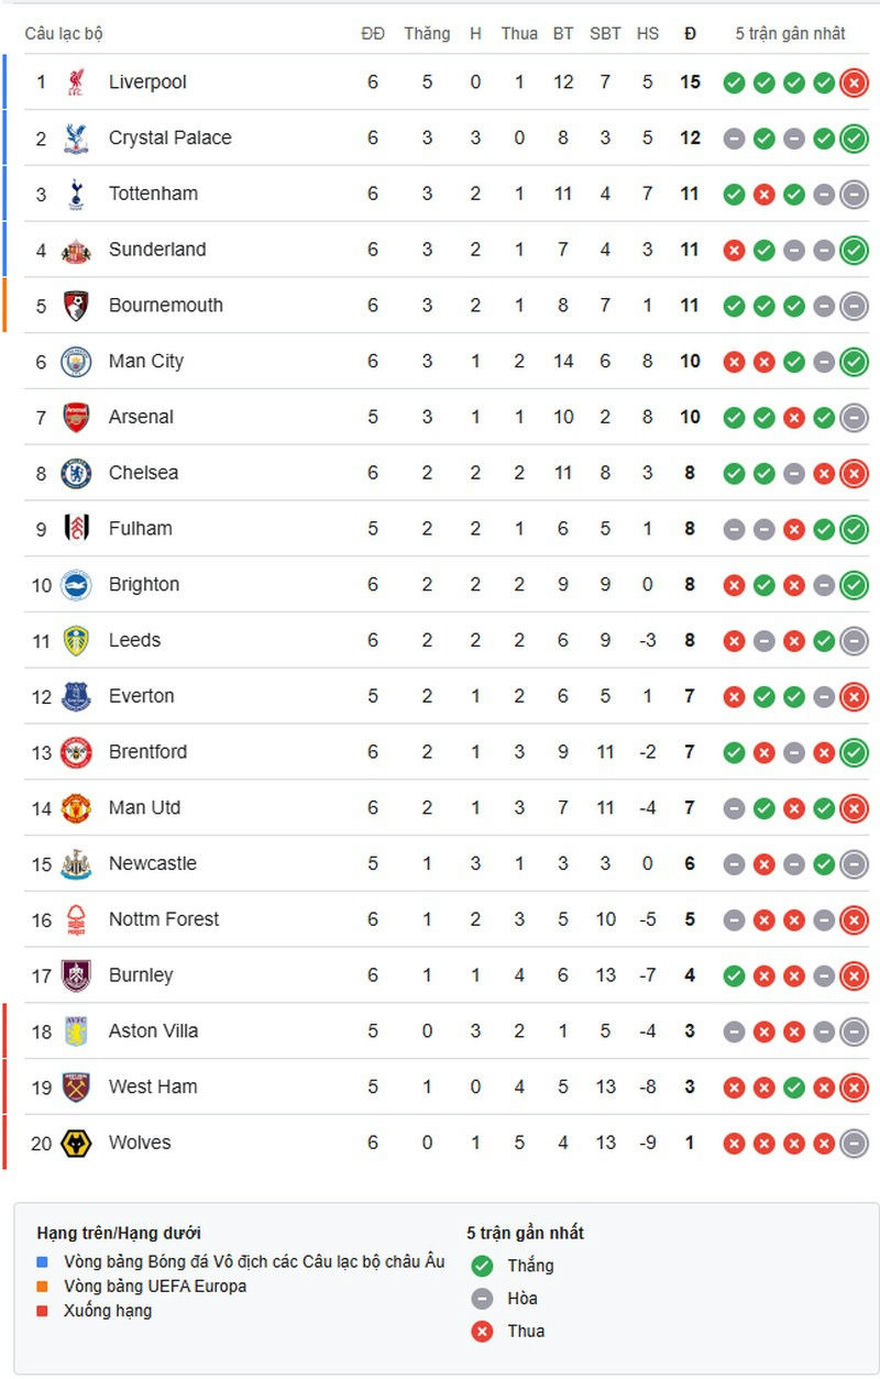
Task: Click Crystal Palace's latest match win indicator
Action: (854, 139)
